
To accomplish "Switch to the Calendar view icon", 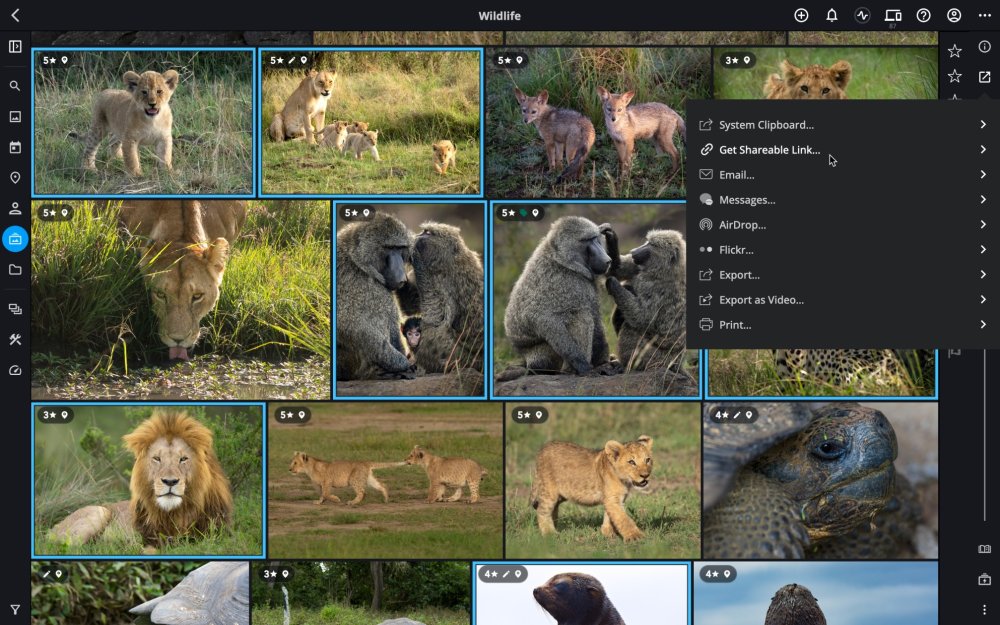I will (x=15, y=147).
